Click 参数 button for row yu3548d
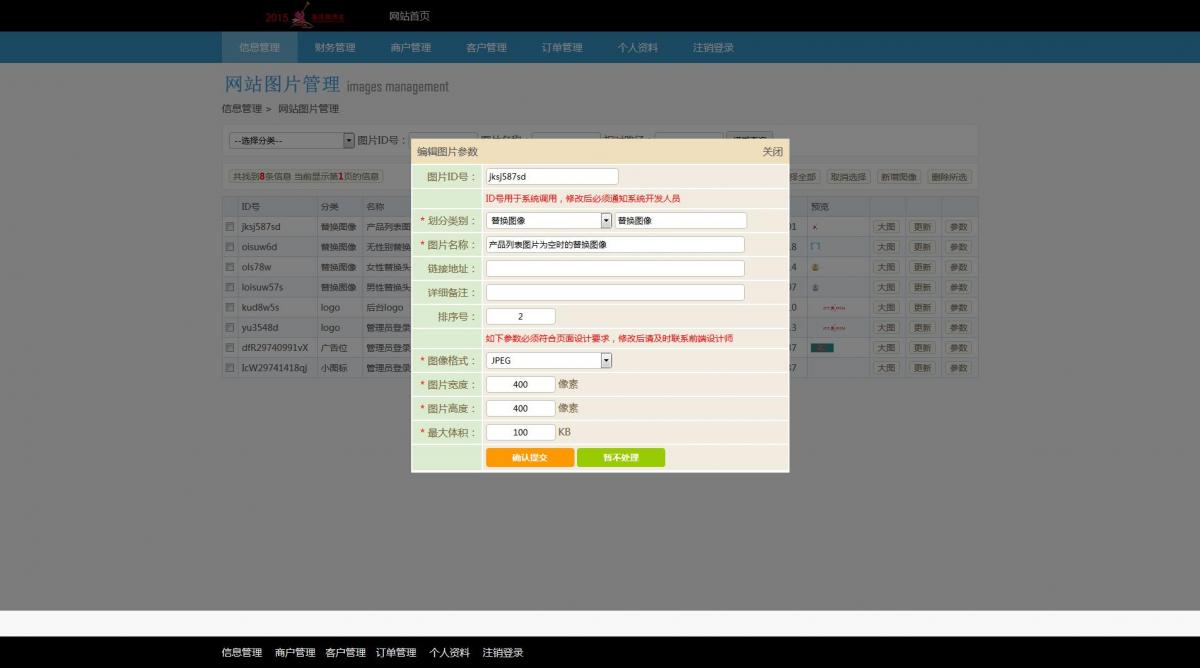 click(x=958, y=328)
